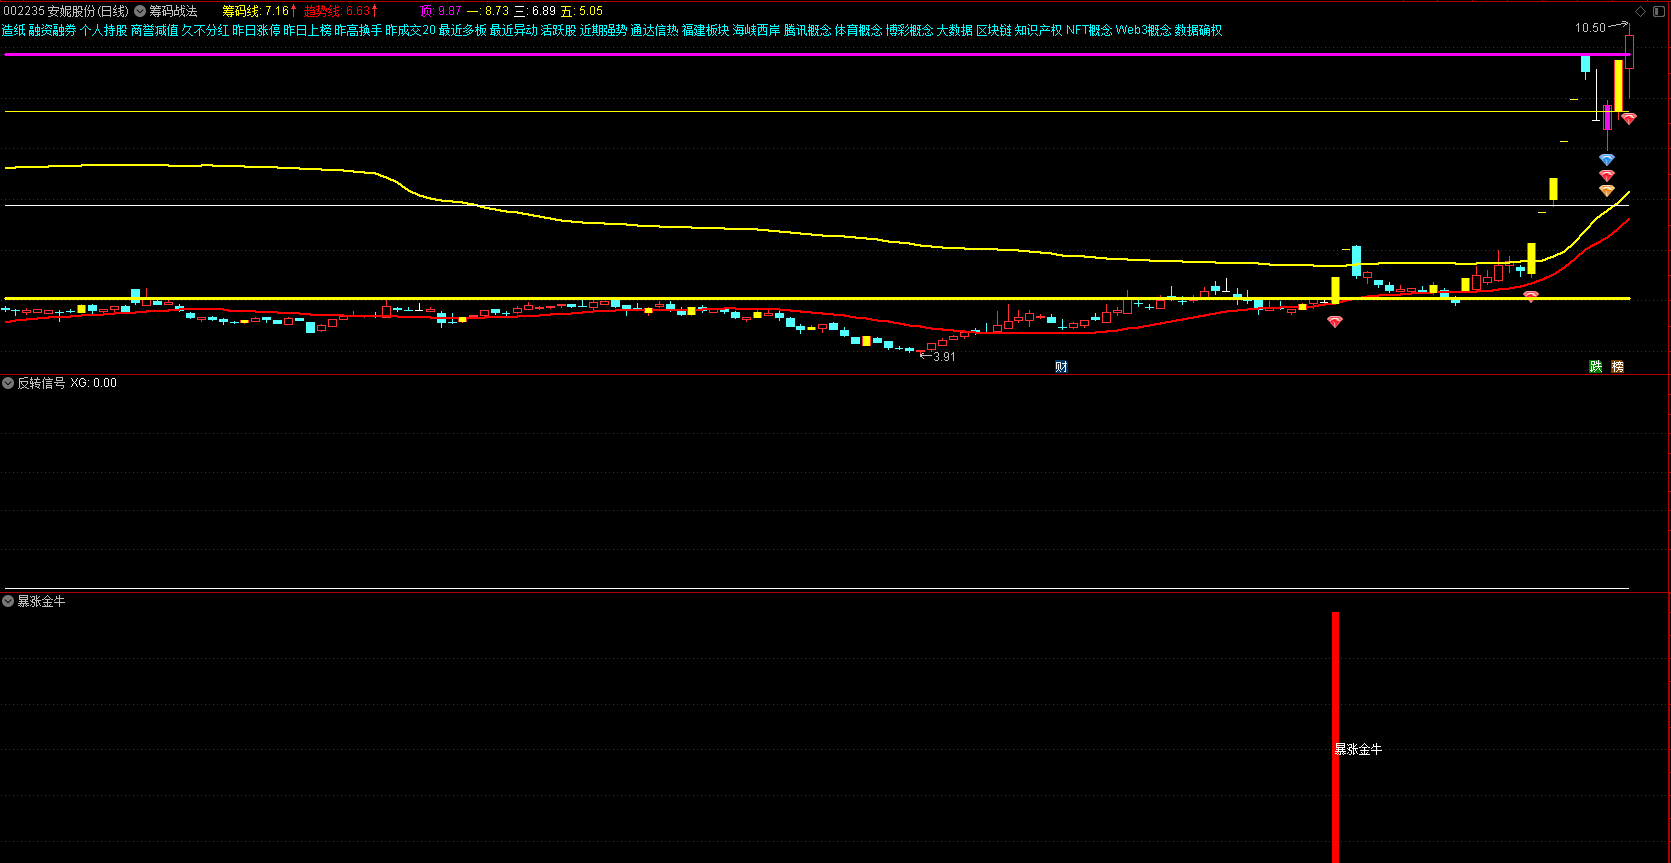Open the 通达信热 tag
Viewport: 1671px width, 863px height.
(x=655, y=30)
